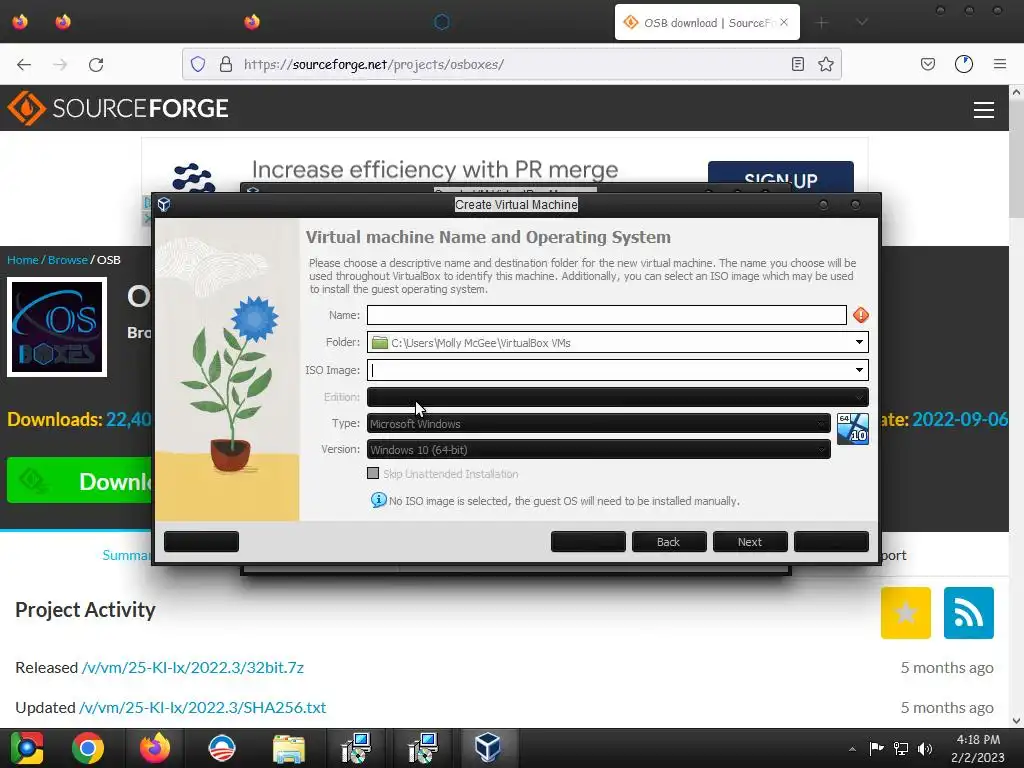Image resolution: width=1024 pixels, height=768 pixels.
Task: Click the Browse breadcrumb link
Action: pyautogui.click(x=68, y=260)
